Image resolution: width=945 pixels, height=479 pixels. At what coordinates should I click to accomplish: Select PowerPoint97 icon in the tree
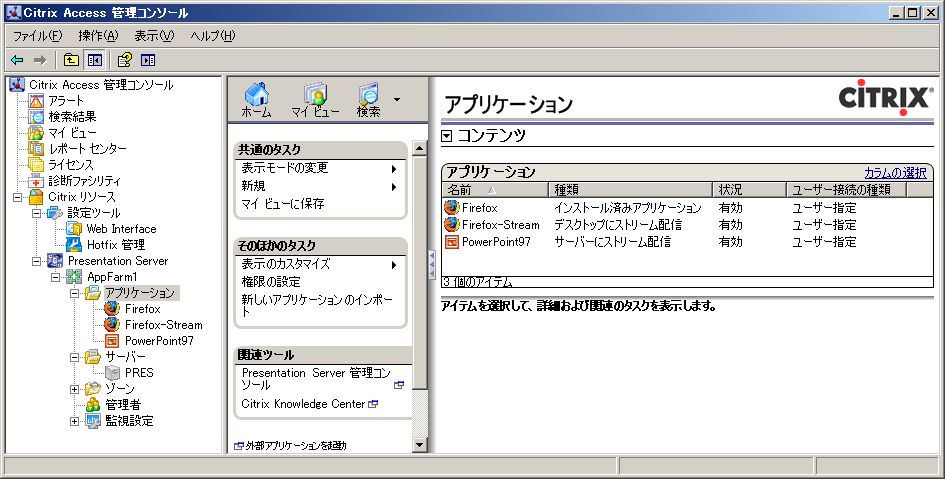click(x=112, y=340)
